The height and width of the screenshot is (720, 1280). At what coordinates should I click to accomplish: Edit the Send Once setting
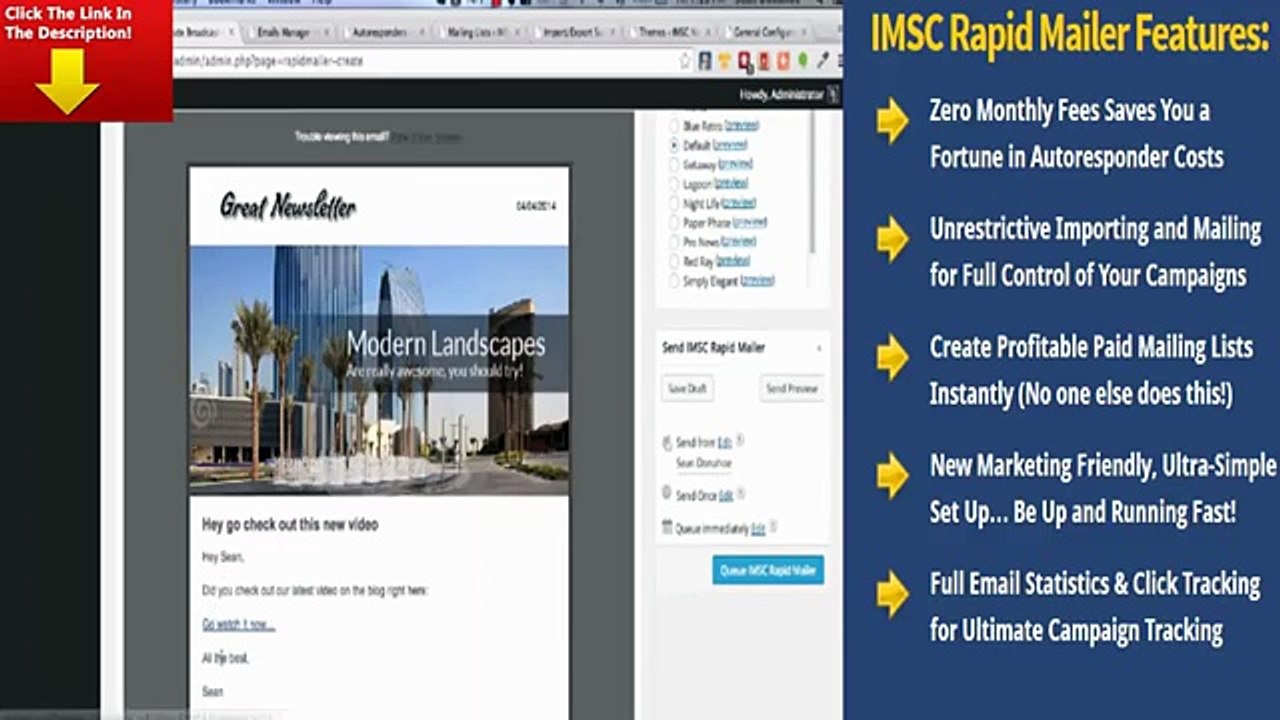click(x=726, y=495)
